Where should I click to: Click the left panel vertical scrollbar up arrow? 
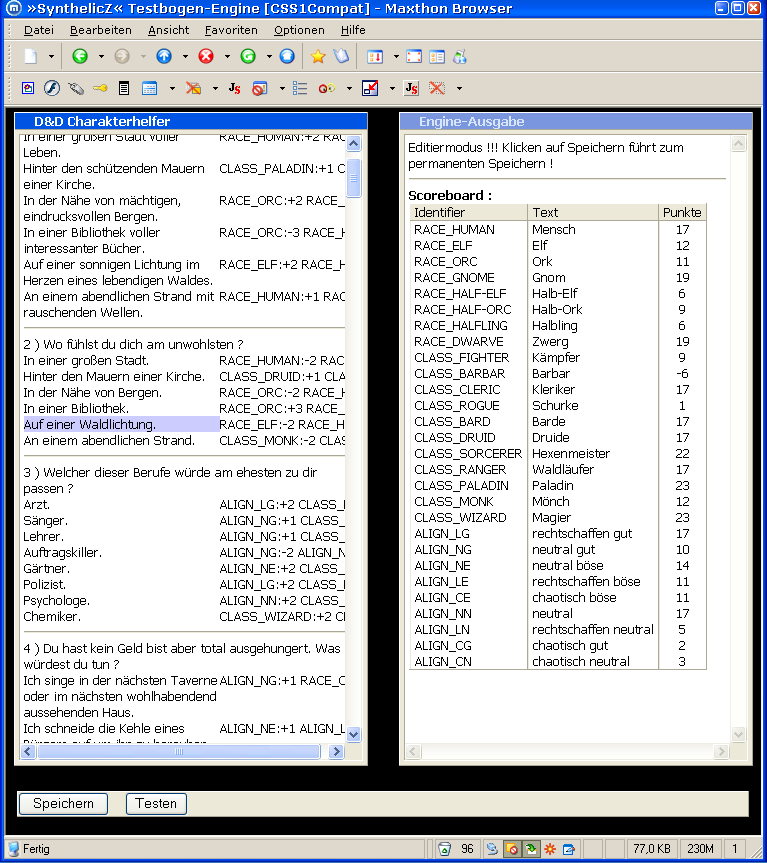pyautogui.click(x=354, y=144)
